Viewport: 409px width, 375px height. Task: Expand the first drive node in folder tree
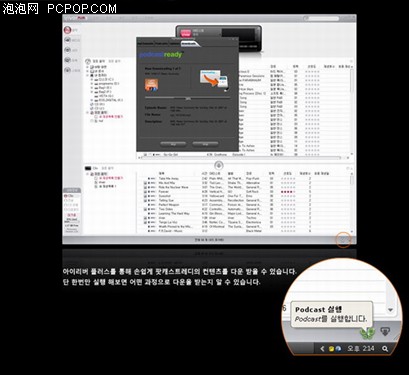[x=92, y=80]
